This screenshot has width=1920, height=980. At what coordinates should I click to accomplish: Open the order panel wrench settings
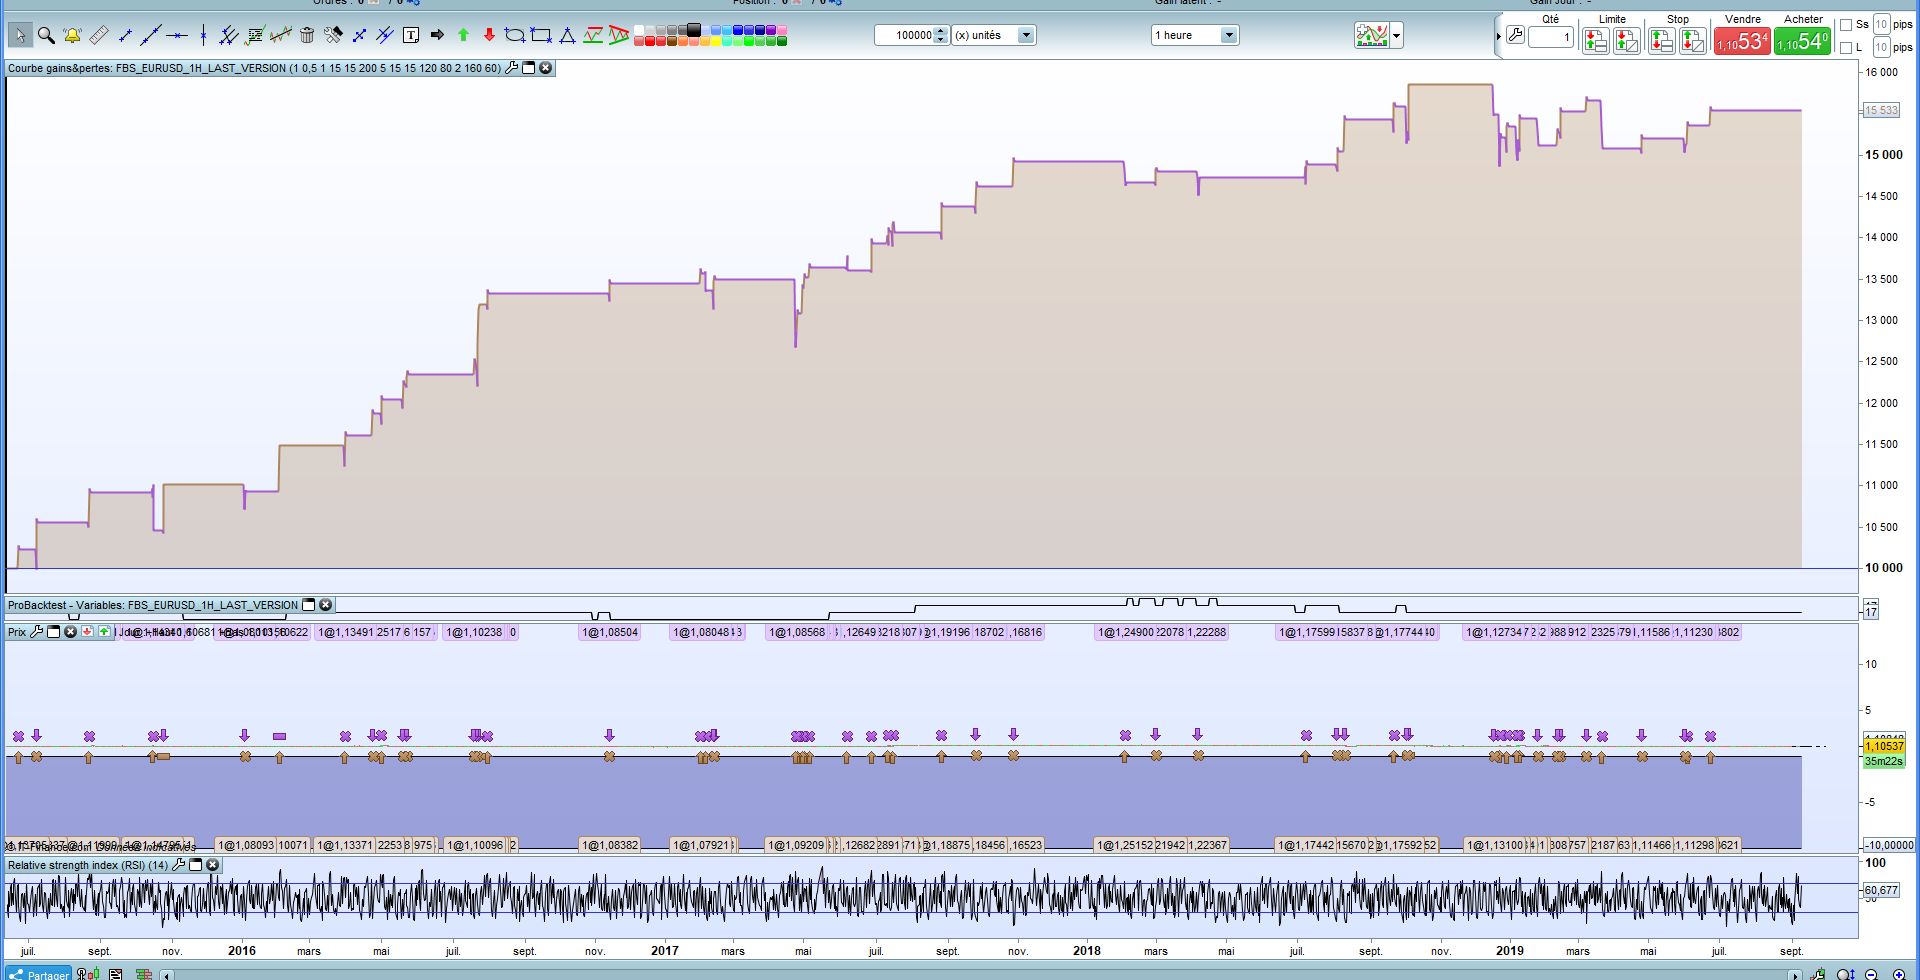[x=1515, y=36]
